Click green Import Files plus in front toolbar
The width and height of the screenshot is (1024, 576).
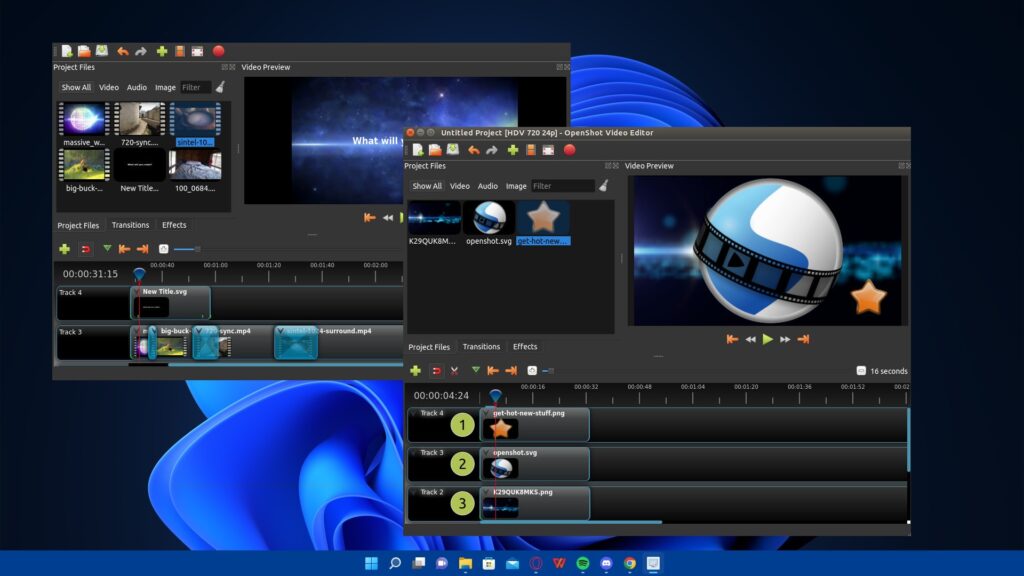[x=513, y=150]
